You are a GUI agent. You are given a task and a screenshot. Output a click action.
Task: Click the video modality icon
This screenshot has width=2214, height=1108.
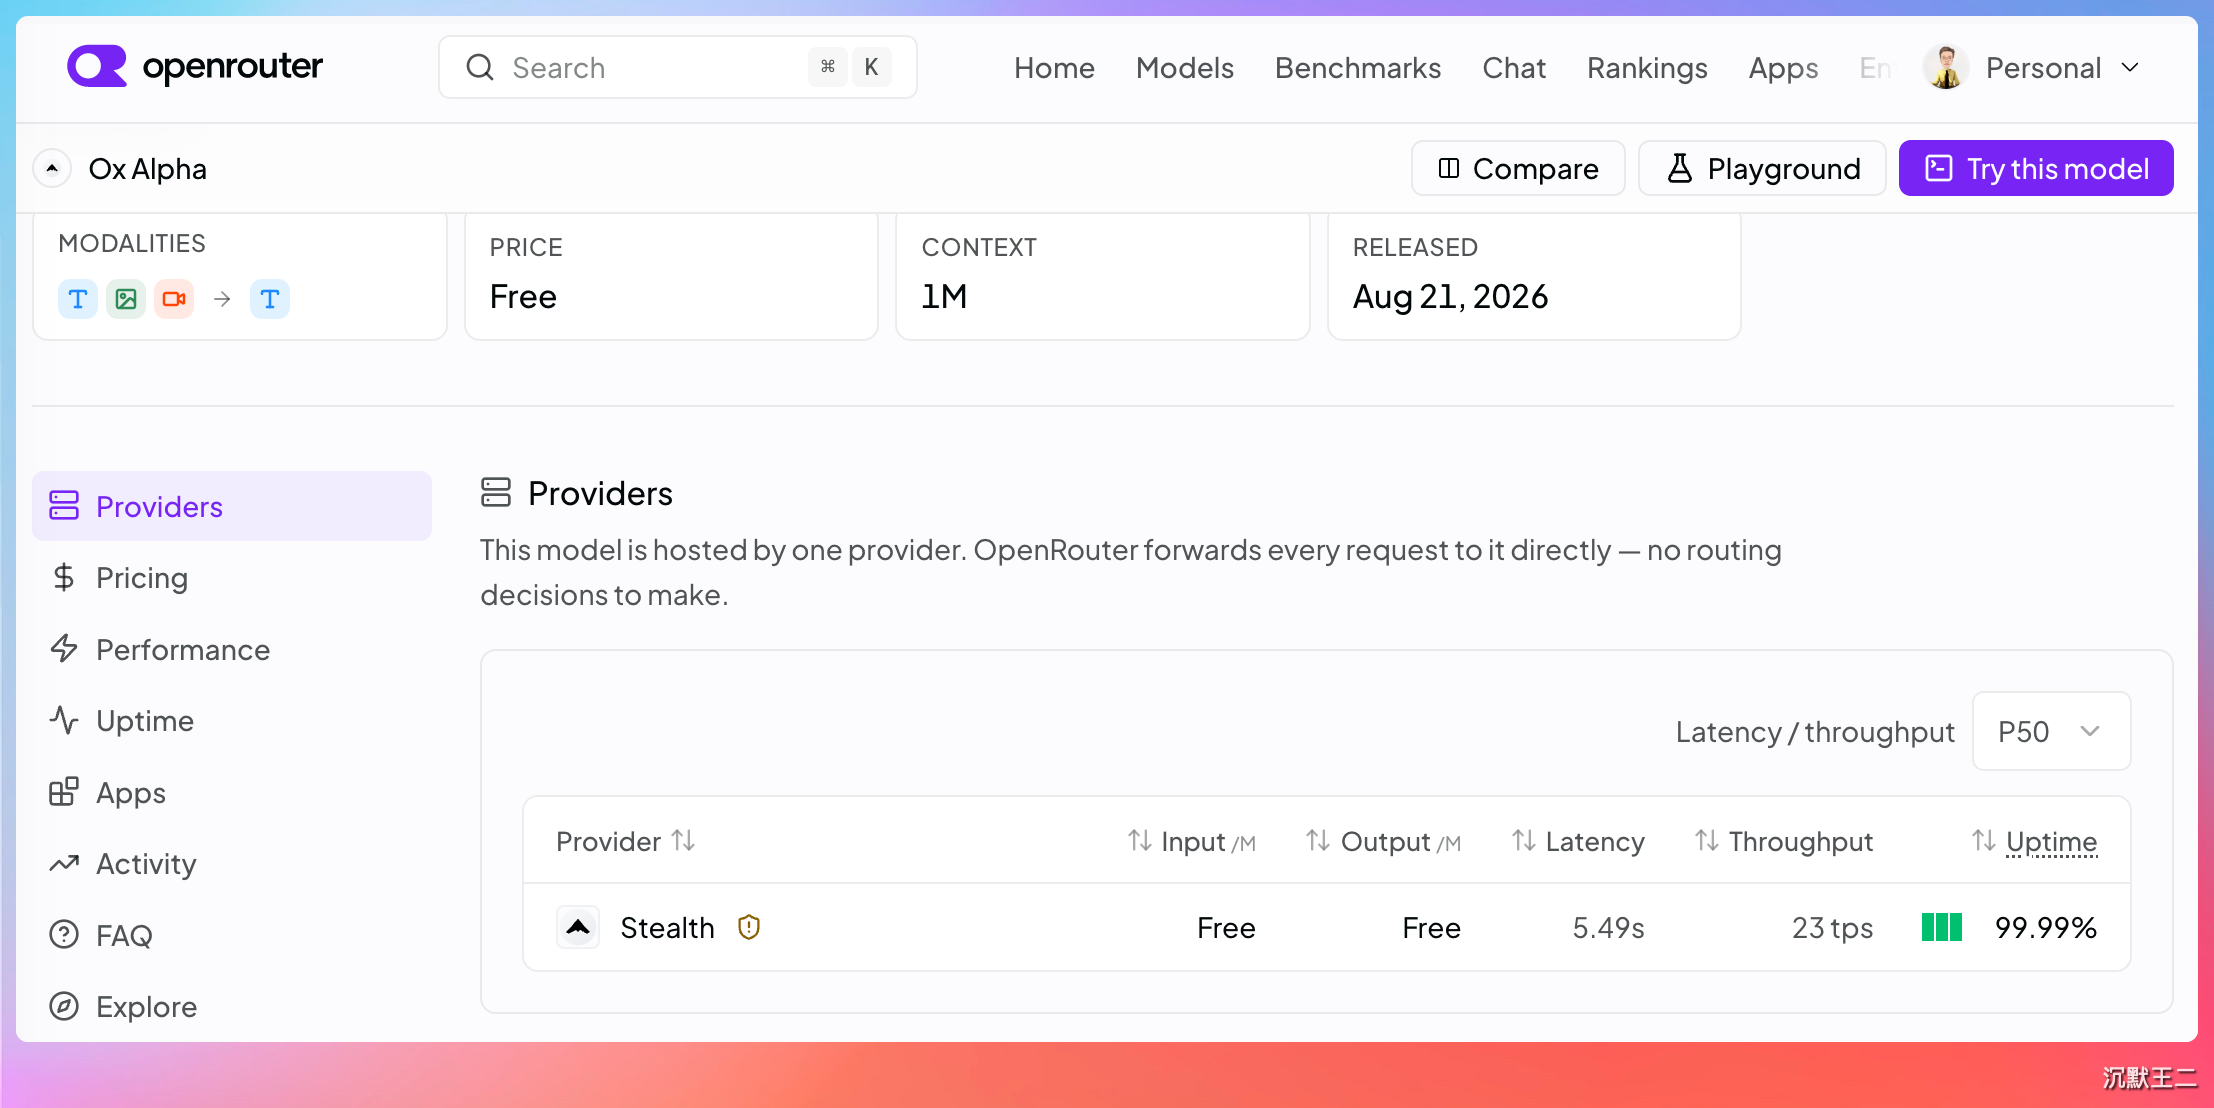pos(174,299)
